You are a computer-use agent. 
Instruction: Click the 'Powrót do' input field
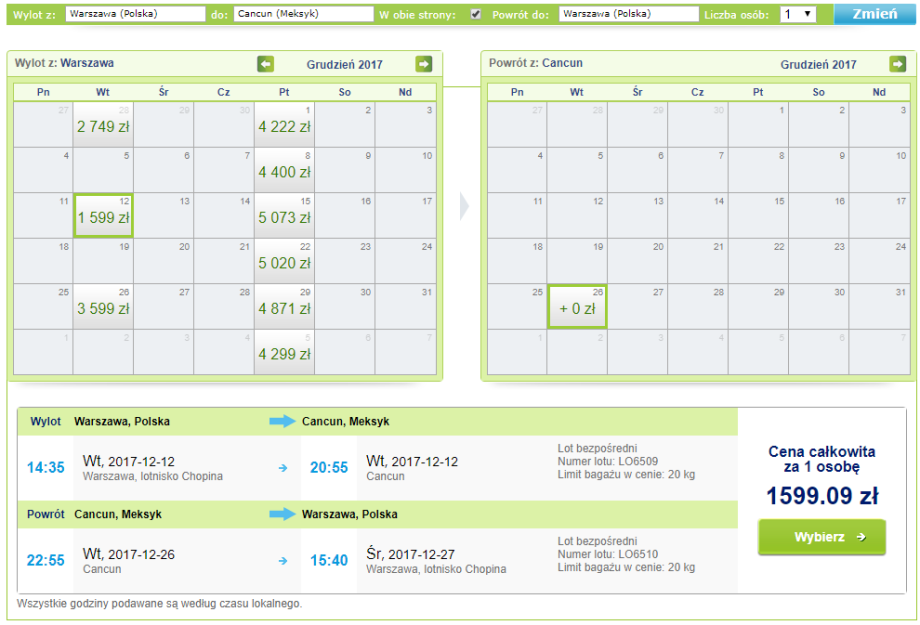(628, 14)
